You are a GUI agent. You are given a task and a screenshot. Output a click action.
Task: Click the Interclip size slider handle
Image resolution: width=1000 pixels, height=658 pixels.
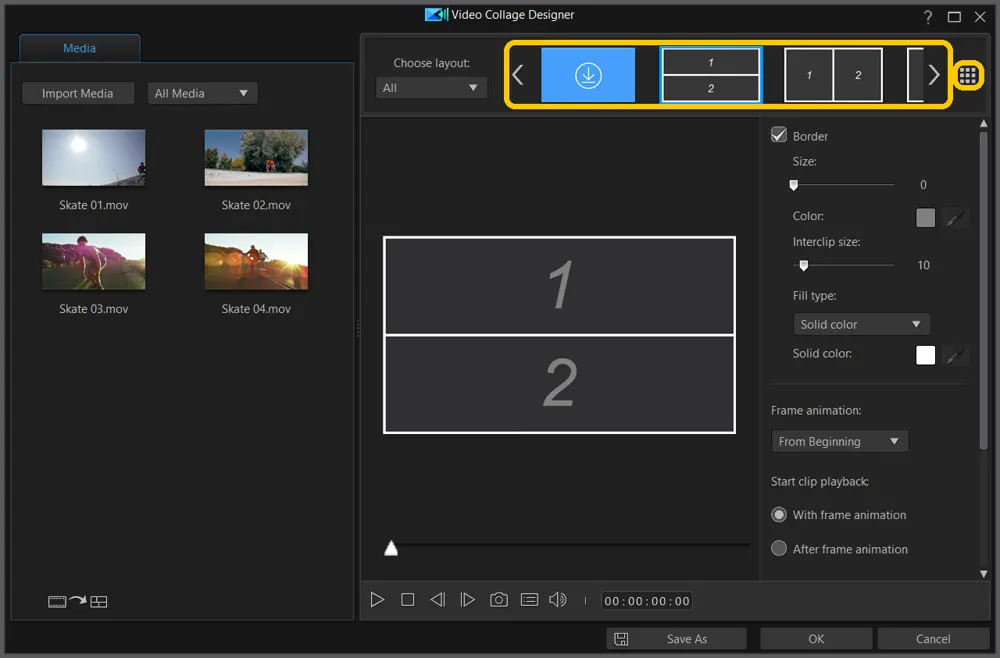[804, 265]
